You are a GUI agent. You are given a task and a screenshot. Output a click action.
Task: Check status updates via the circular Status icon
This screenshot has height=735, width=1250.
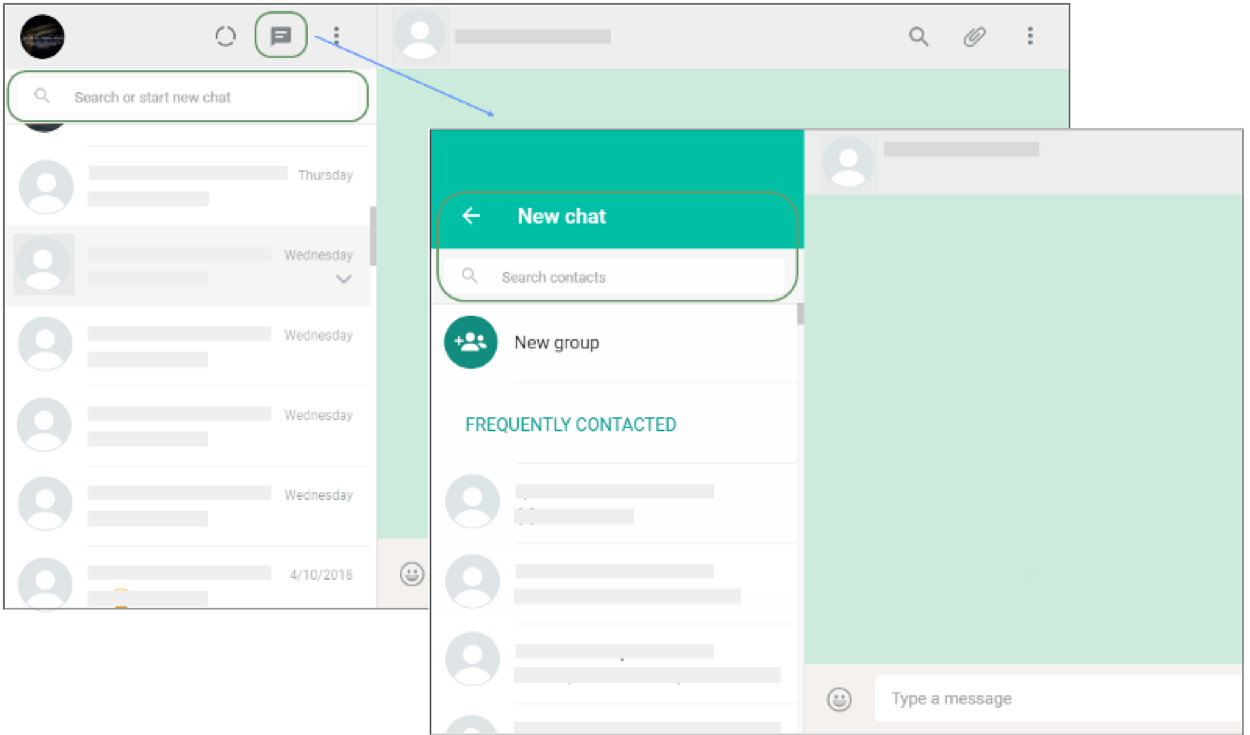pyautogui.click(x=225, y=36)
